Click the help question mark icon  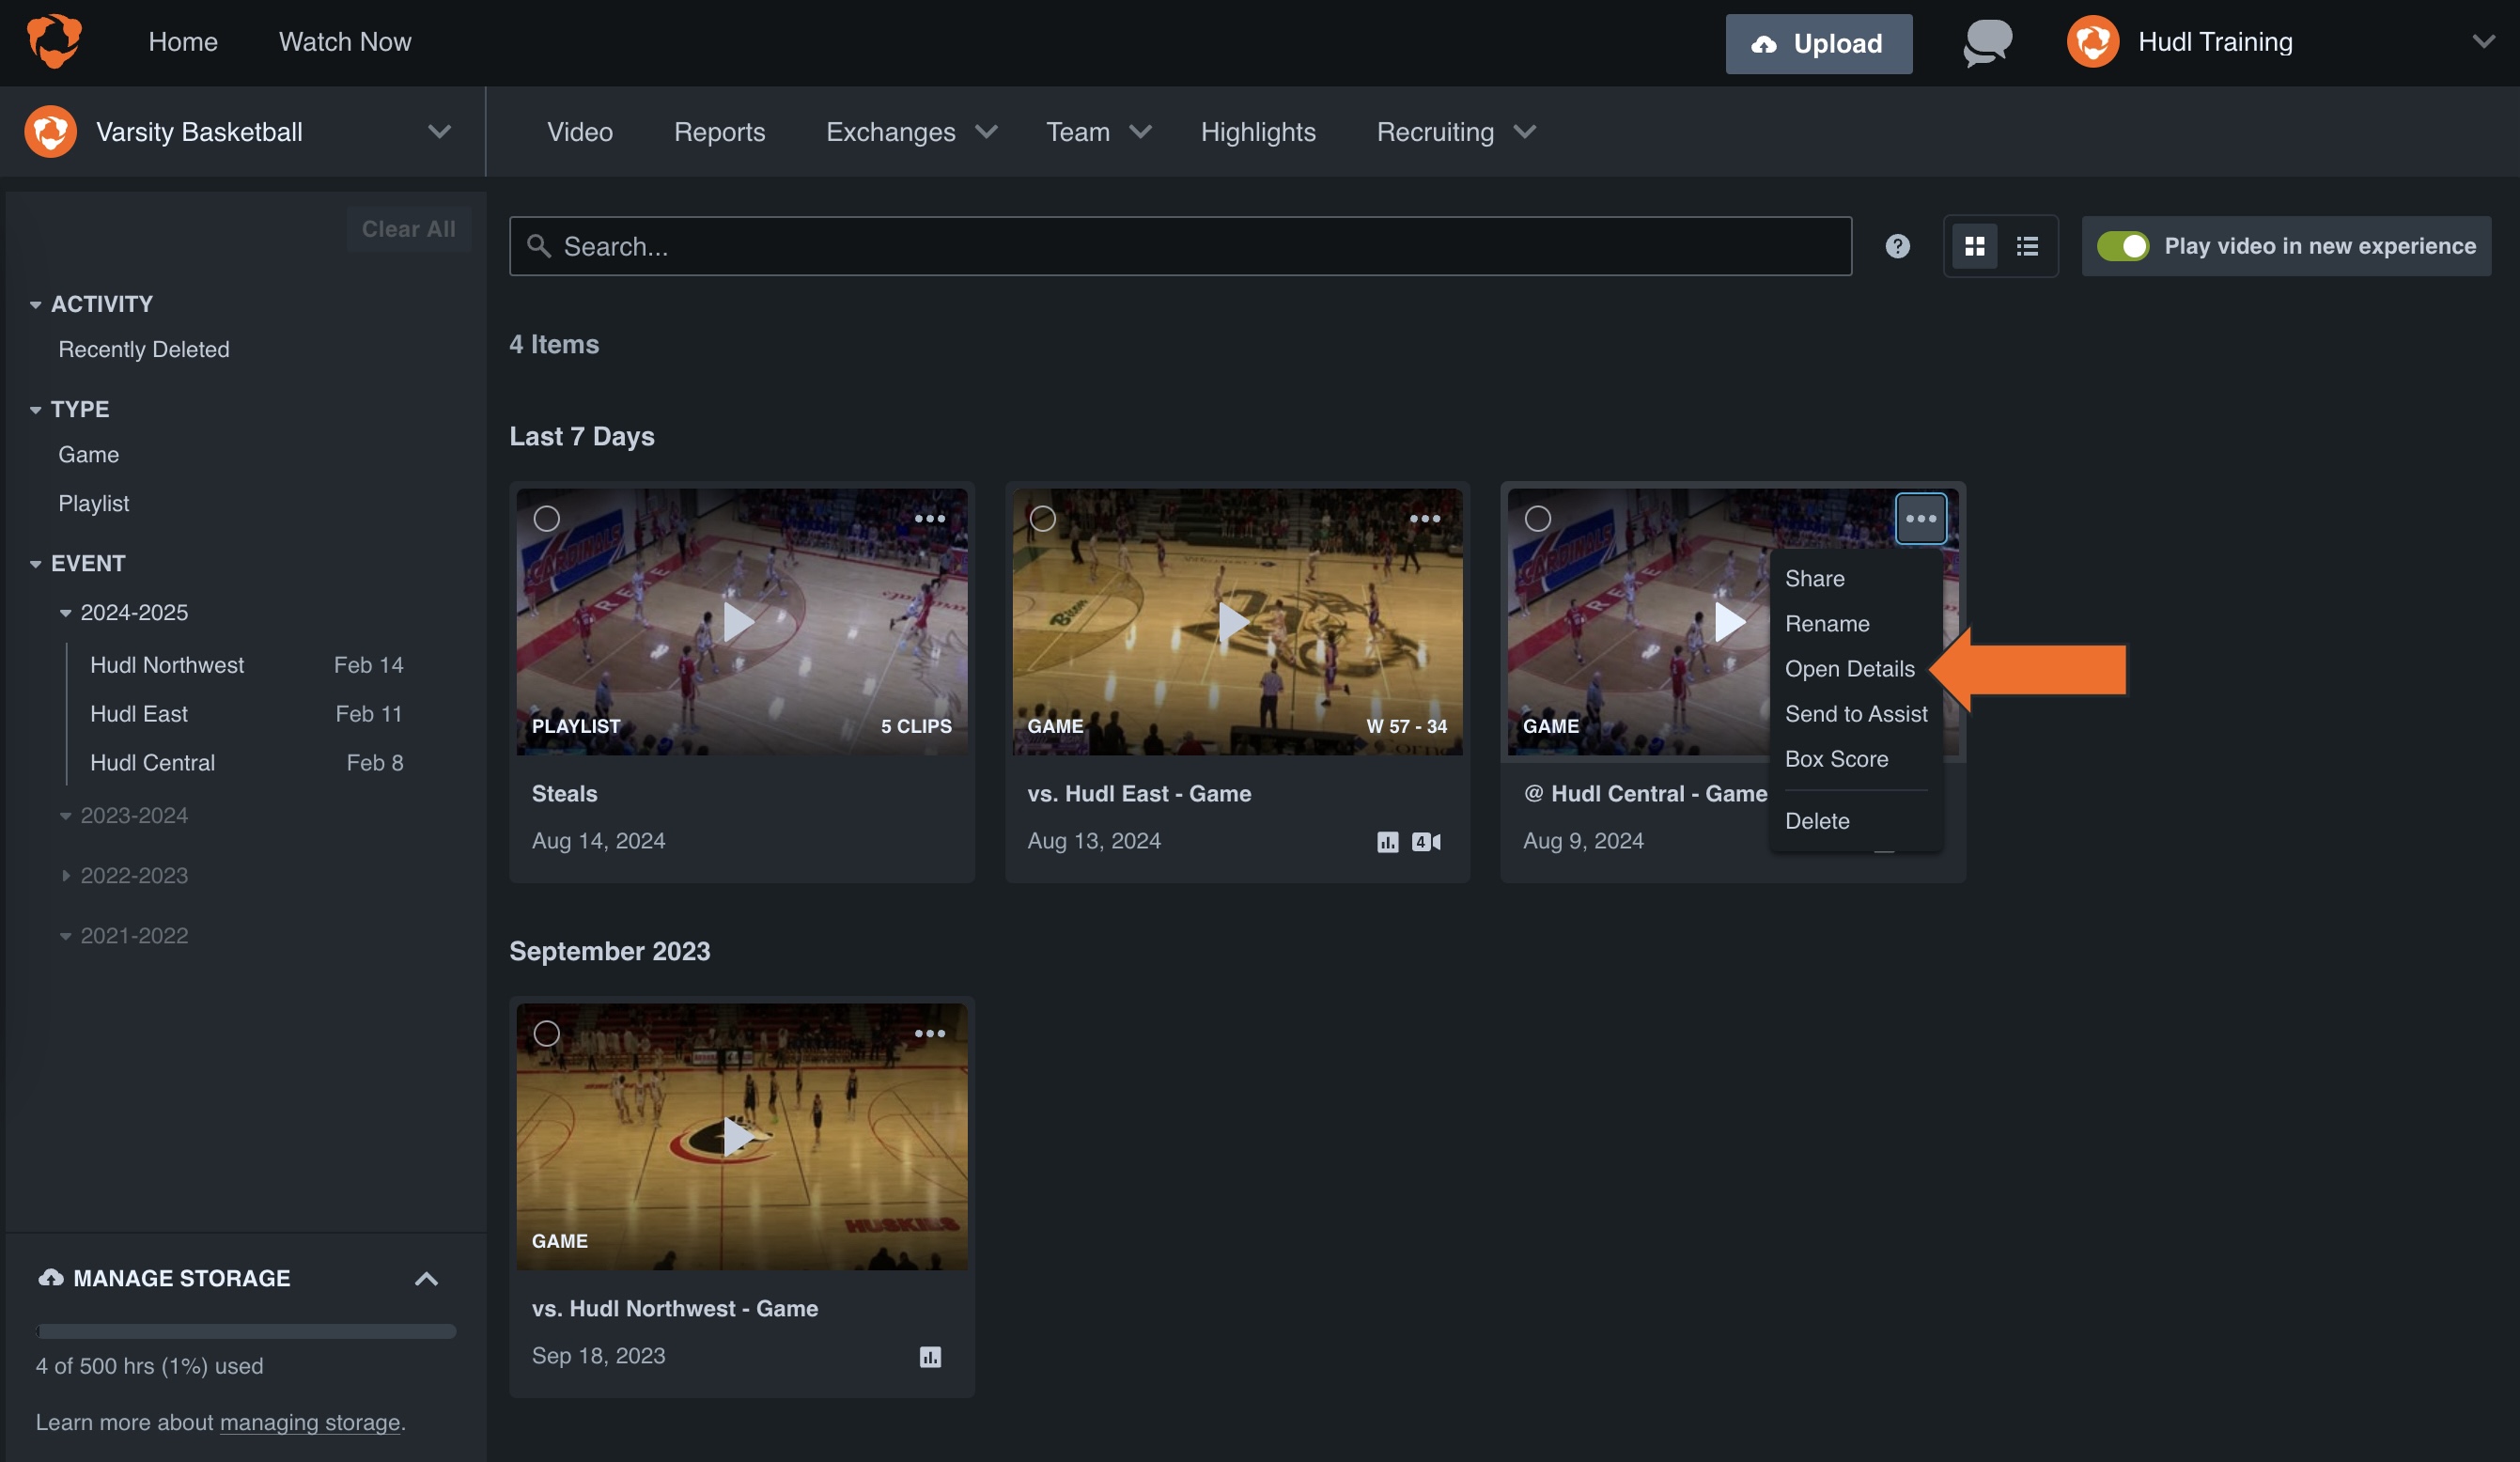coord(1896,246)
